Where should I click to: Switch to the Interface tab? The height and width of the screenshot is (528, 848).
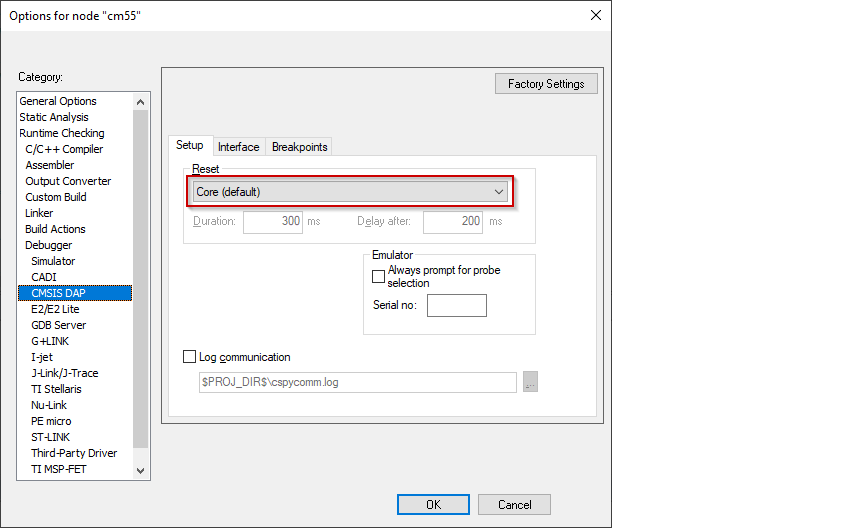point(238,147)
